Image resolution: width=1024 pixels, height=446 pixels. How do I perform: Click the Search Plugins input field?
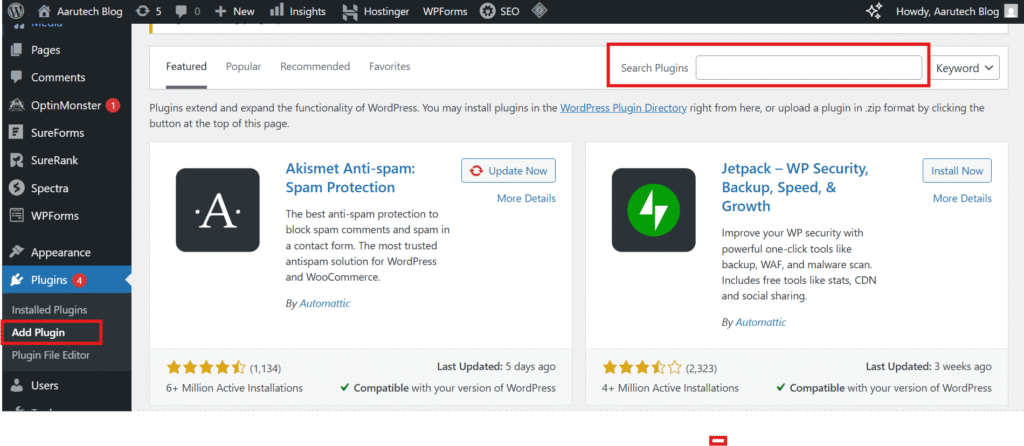click(808, 68)
